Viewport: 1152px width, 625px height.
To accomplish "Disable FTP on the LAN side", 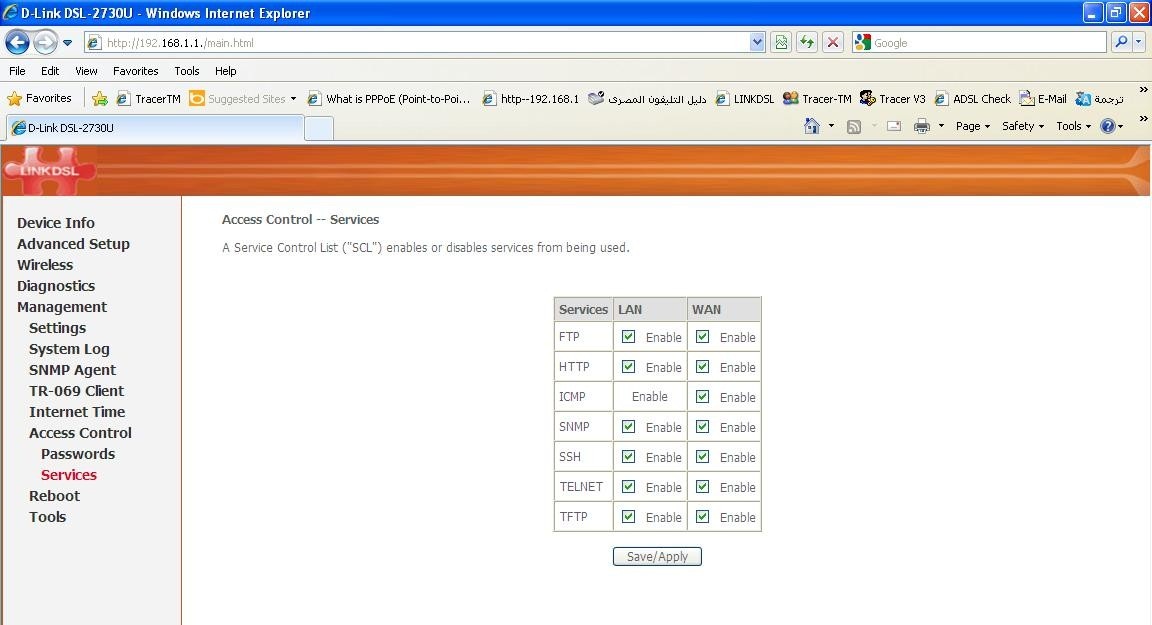I will point(628,337).
